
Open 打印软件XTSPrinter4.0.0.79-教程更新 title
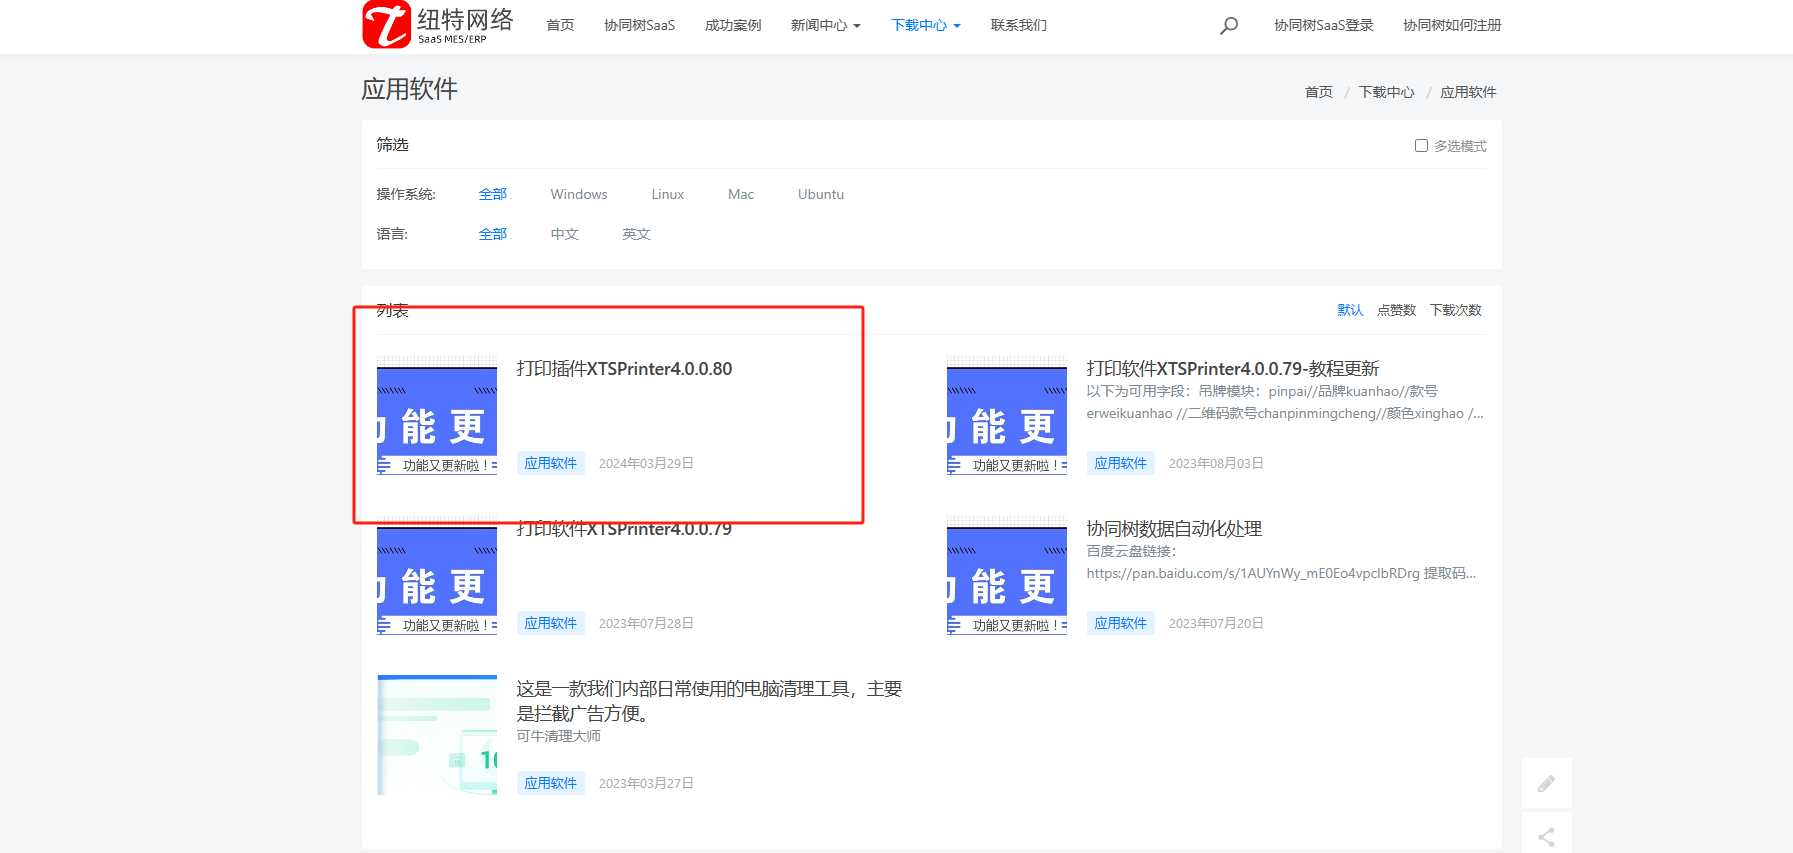pyautogui.click(x=1233, y=369)
